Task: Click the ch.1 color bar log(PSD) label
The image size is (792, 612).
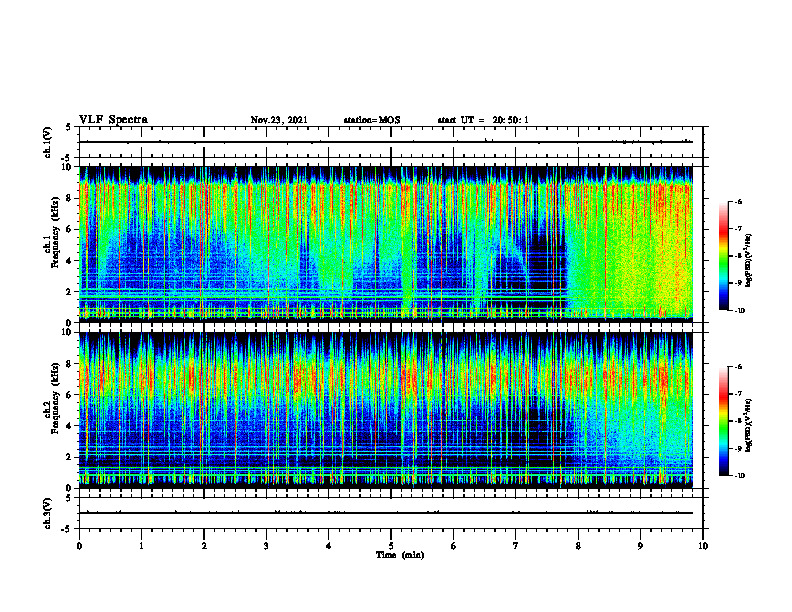Action: point(749,260)
